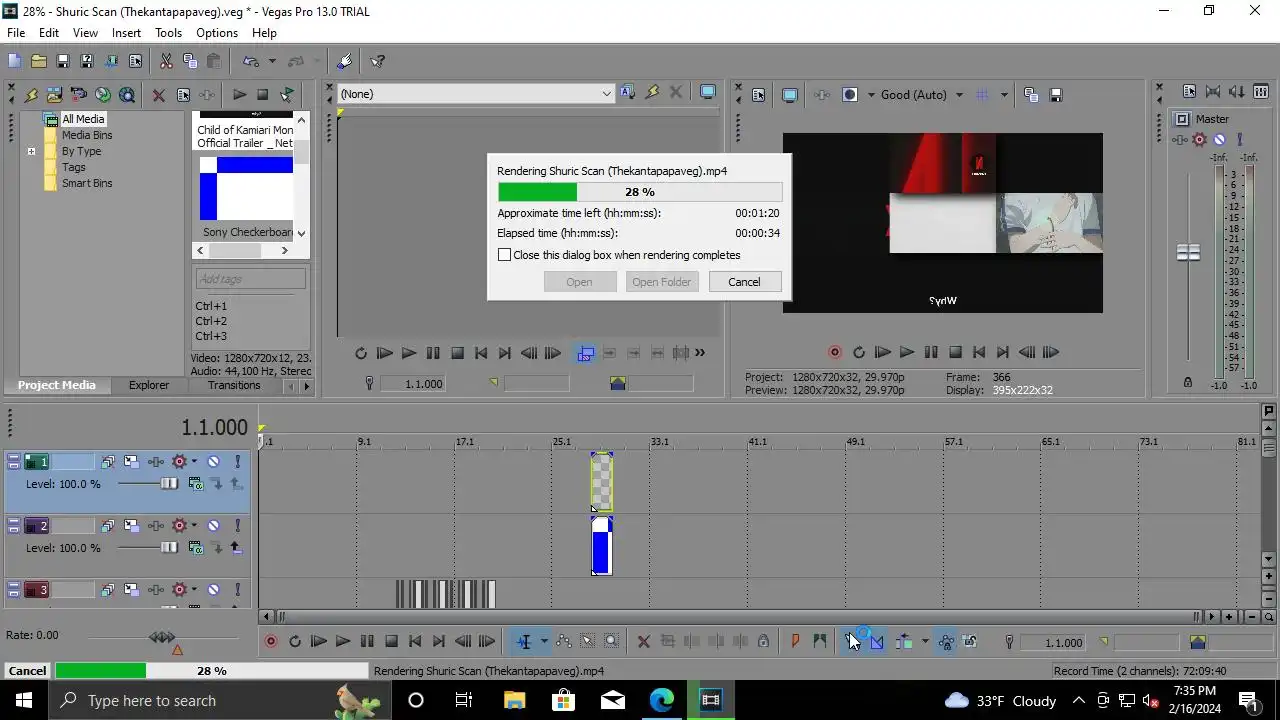1280x720 pixels.
Task: Click the Cancel button in status bar
Action: click(x=27, y=671)
